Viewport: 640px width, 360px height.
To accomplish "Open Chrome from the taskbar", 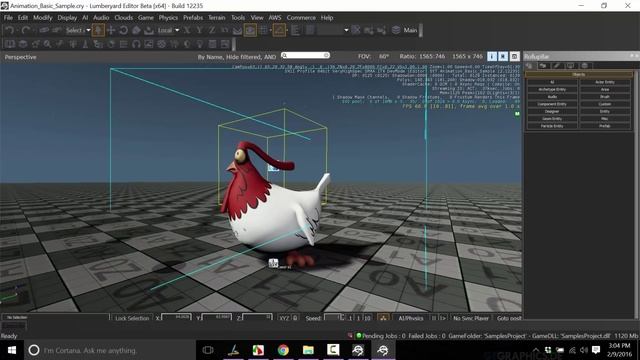I will click(283, 350).
